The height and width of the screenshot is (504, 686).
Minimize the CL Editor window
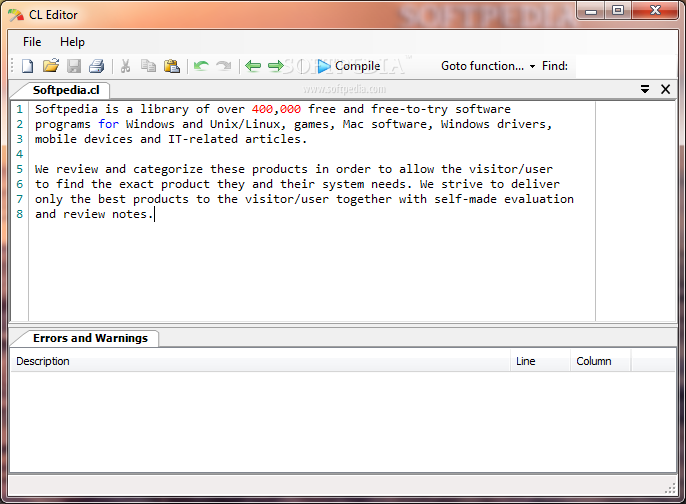click(591, 10)
